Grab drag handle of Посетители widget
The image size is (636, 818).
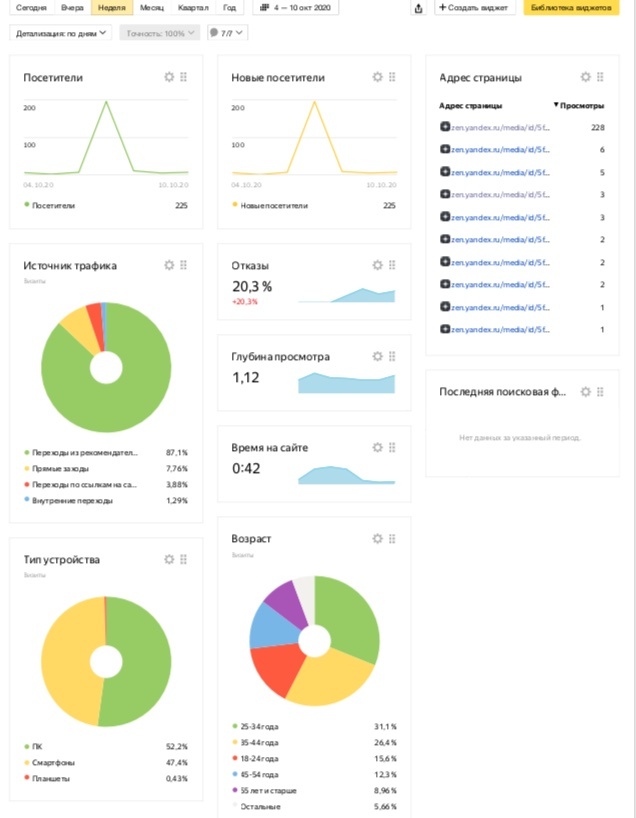tap(184, 77)
